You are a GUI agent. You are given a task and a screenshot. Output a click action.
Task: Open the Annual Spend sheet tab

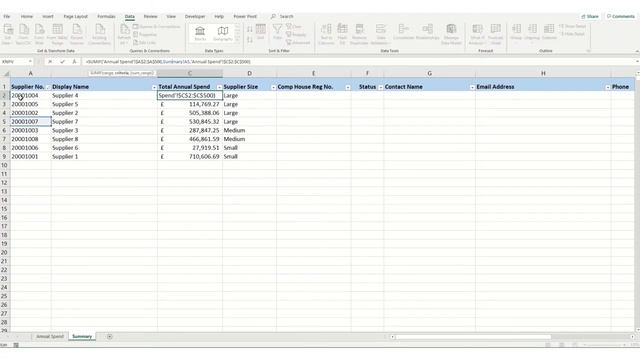[50, 336]
